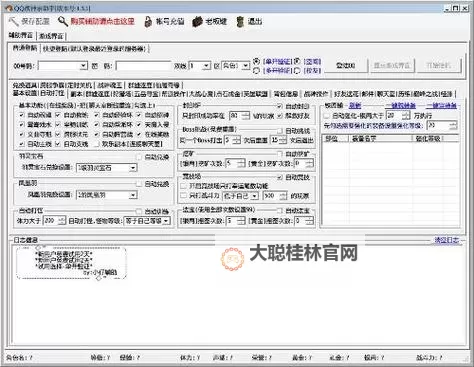
Task: Switch to the 辅助界面 tab
Action: 21,35
